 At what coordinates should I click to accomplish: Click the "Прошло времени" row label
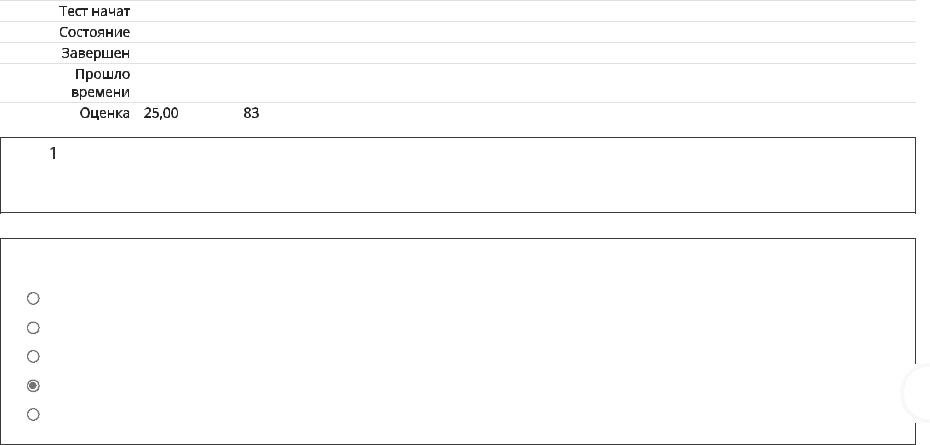100,83
